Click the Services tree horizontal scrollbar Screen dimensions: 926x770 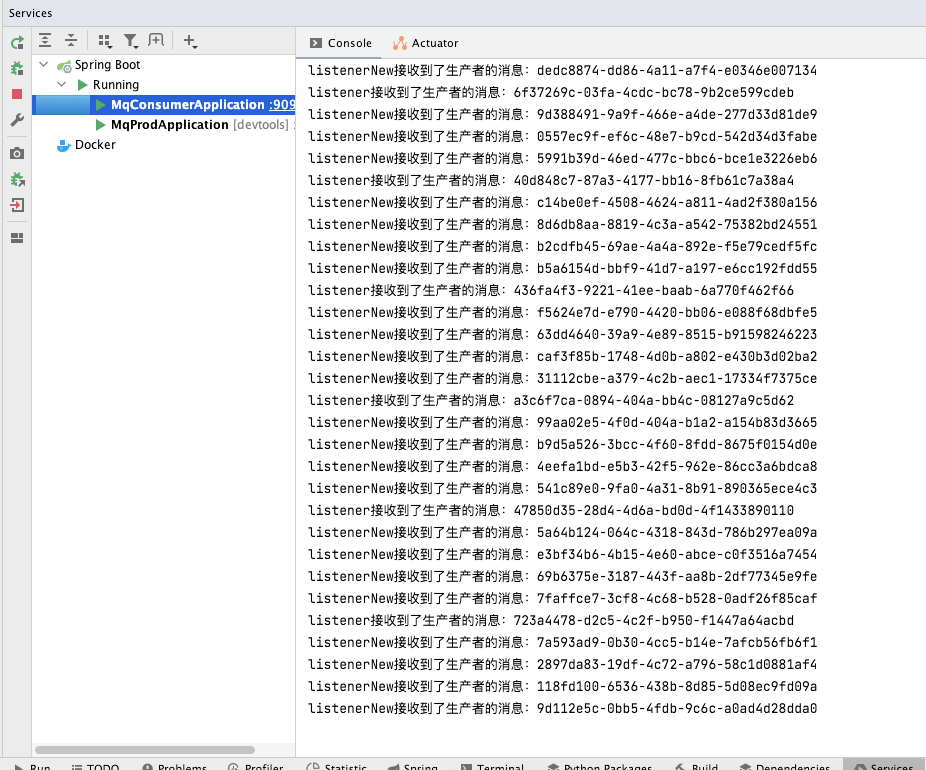pos(145,750)
